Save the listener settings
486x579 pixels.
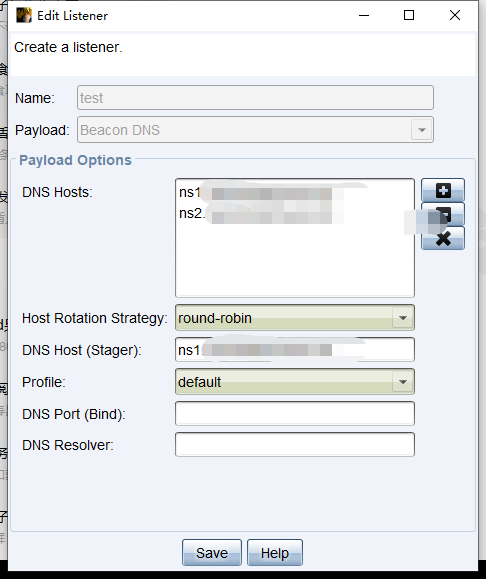[x=212, y=553]
